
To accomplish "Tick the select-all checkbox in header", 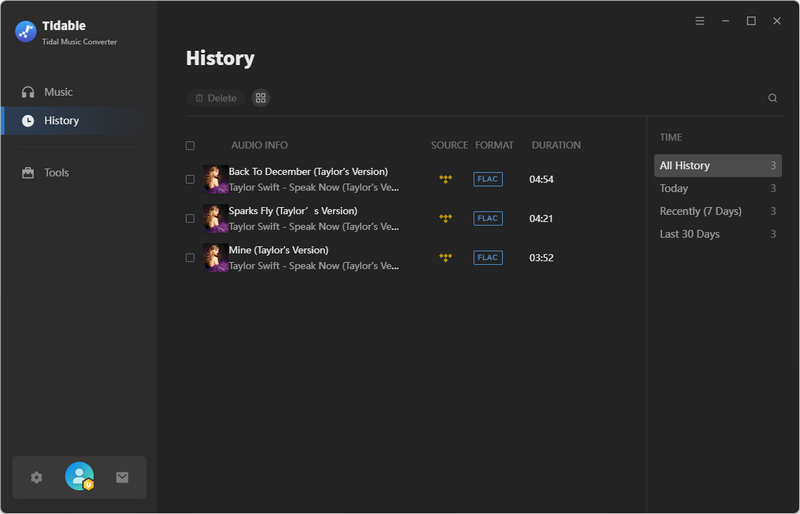I will [190, 145].
